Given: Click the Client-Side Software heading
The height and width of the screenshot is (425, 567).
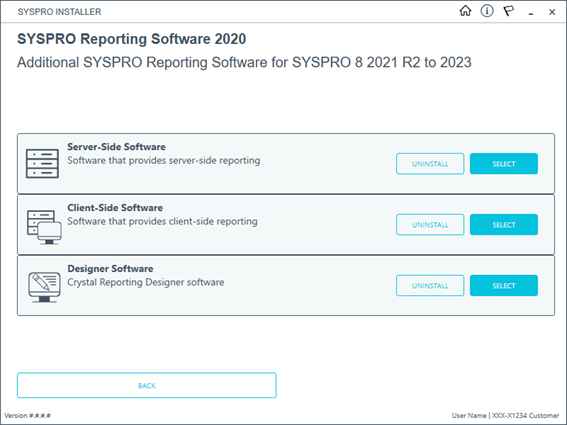Looking at the screenshot, I should point(115,208).
